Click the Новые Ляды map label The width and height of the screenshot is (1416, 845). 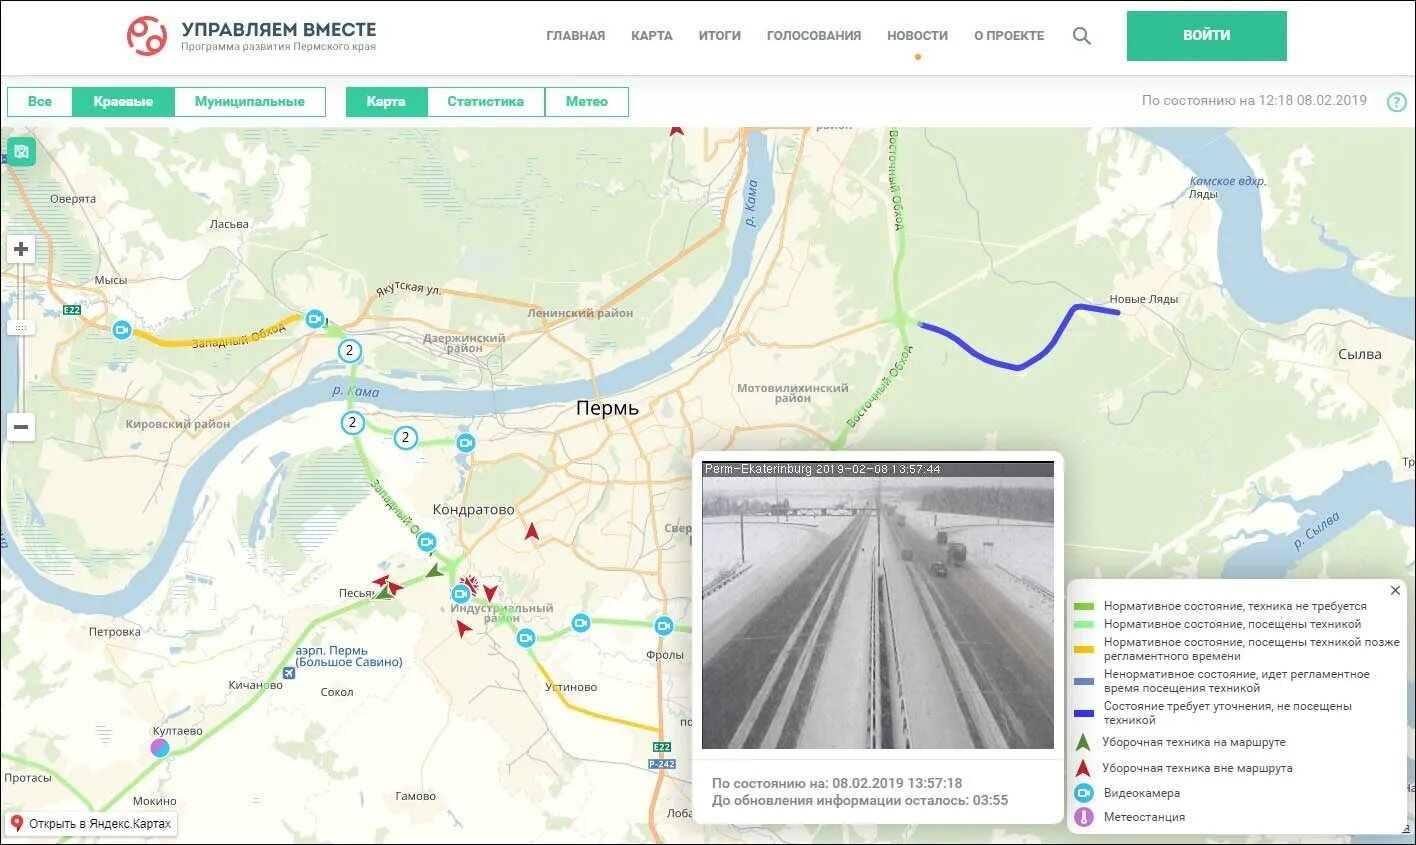(1144, 299)
